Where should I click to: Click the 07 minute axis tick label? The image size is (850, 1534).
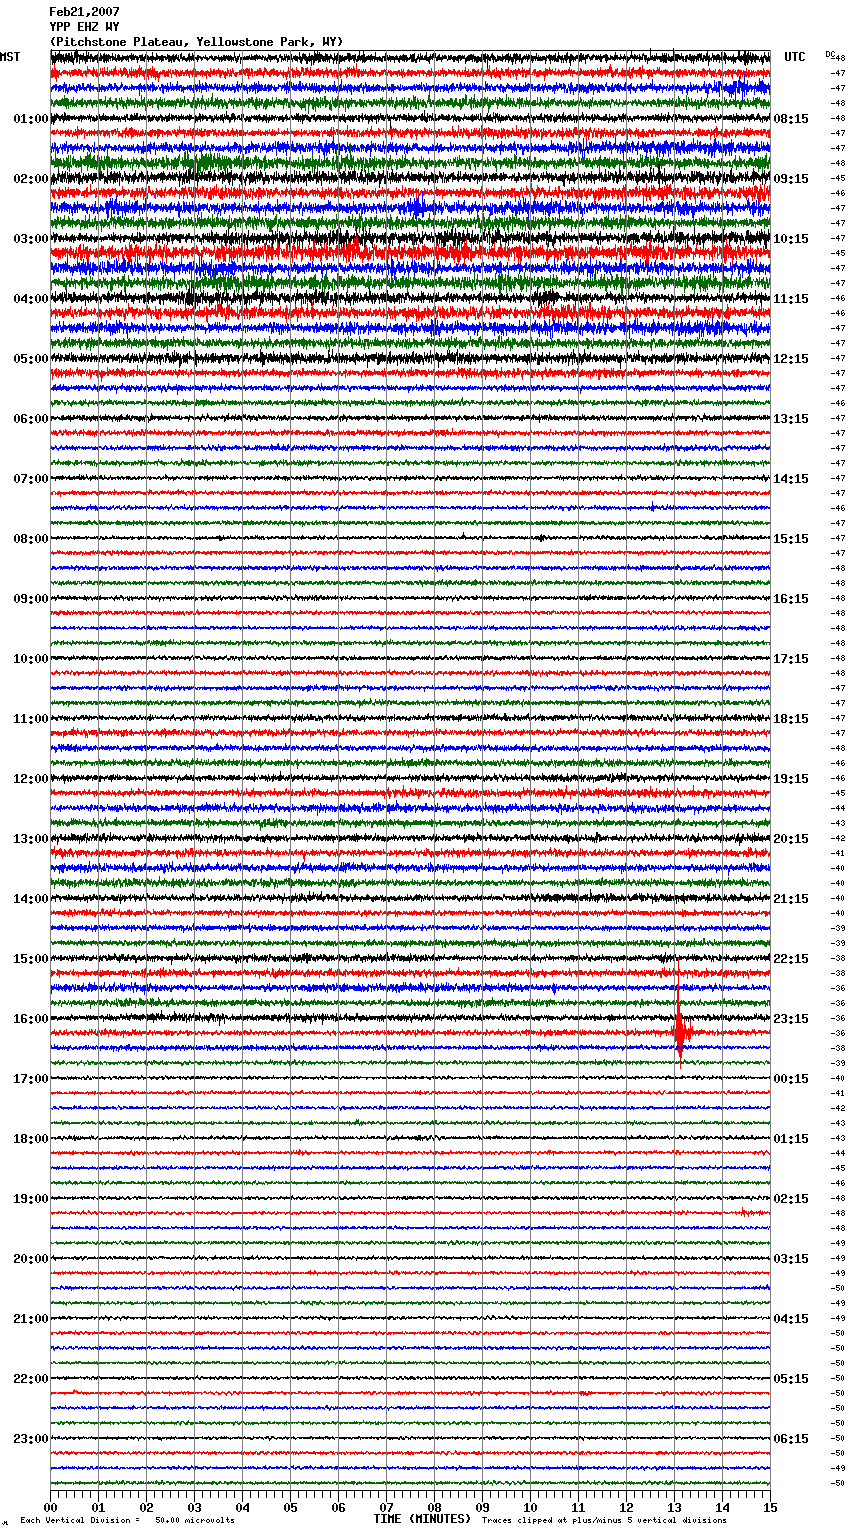(386, 1507)
